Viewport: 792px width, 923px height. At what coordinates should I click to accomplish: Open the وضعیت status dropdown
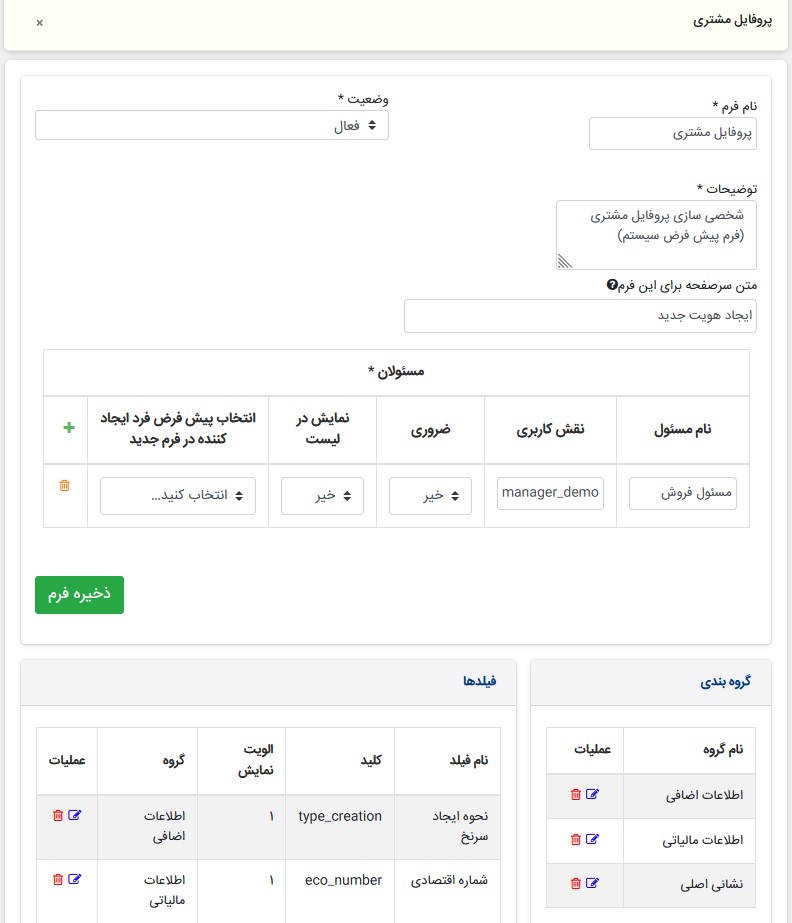pos(212,125)
